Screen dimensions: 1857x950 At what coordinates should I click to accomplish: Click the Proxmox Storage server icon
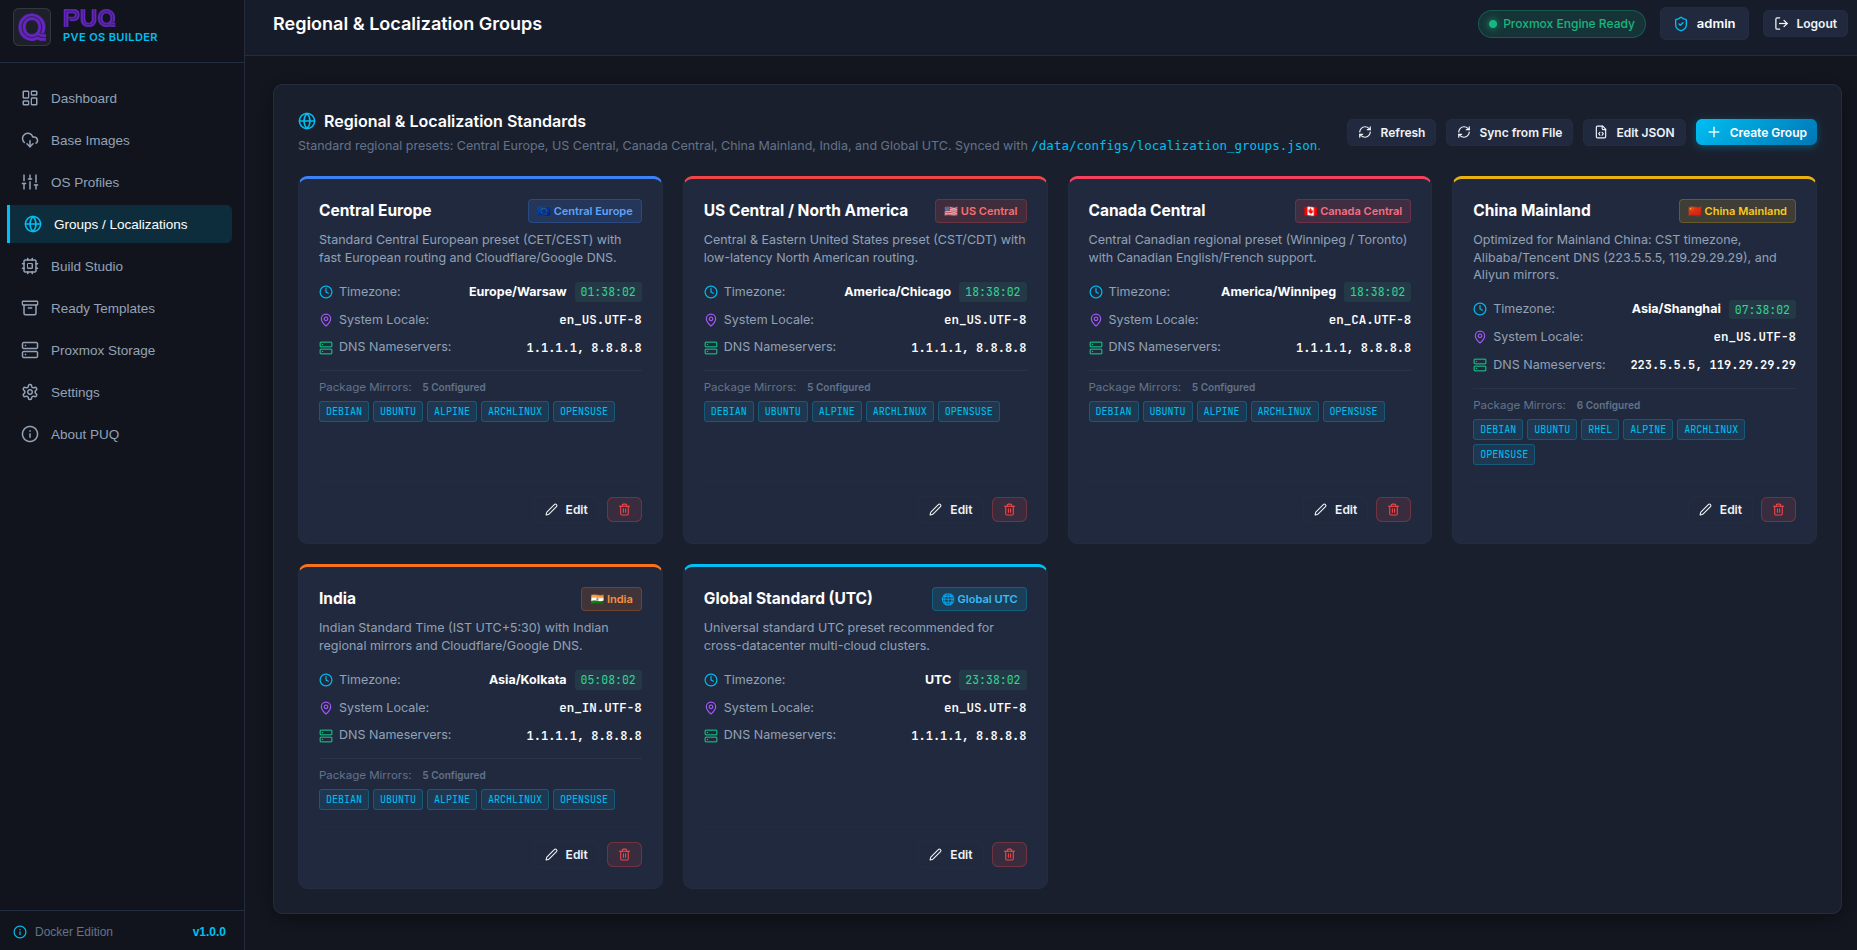(30, 350)
